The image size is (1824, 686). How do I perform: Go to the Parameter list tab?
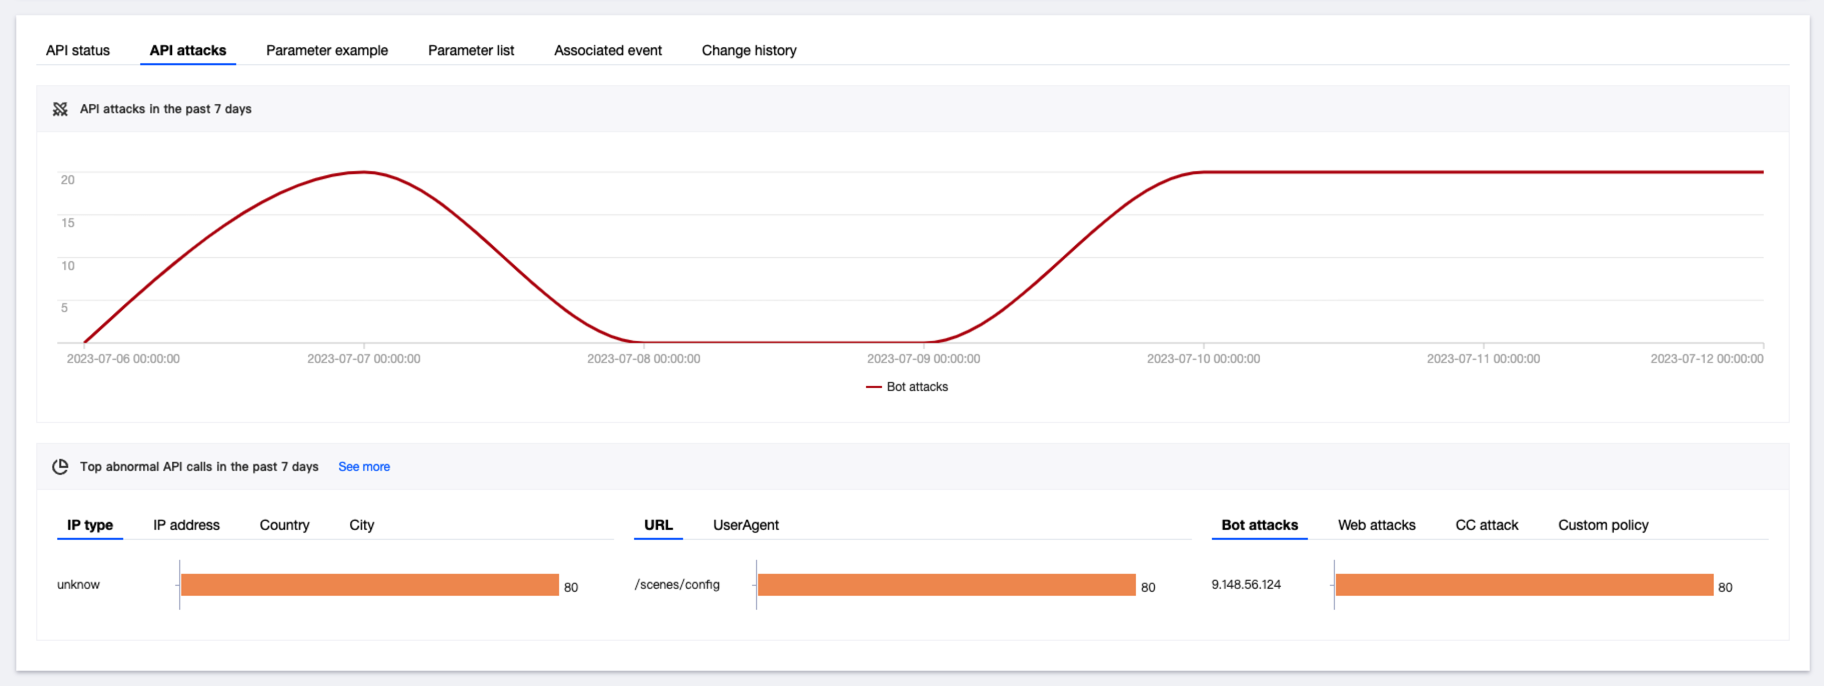[471, 51]
